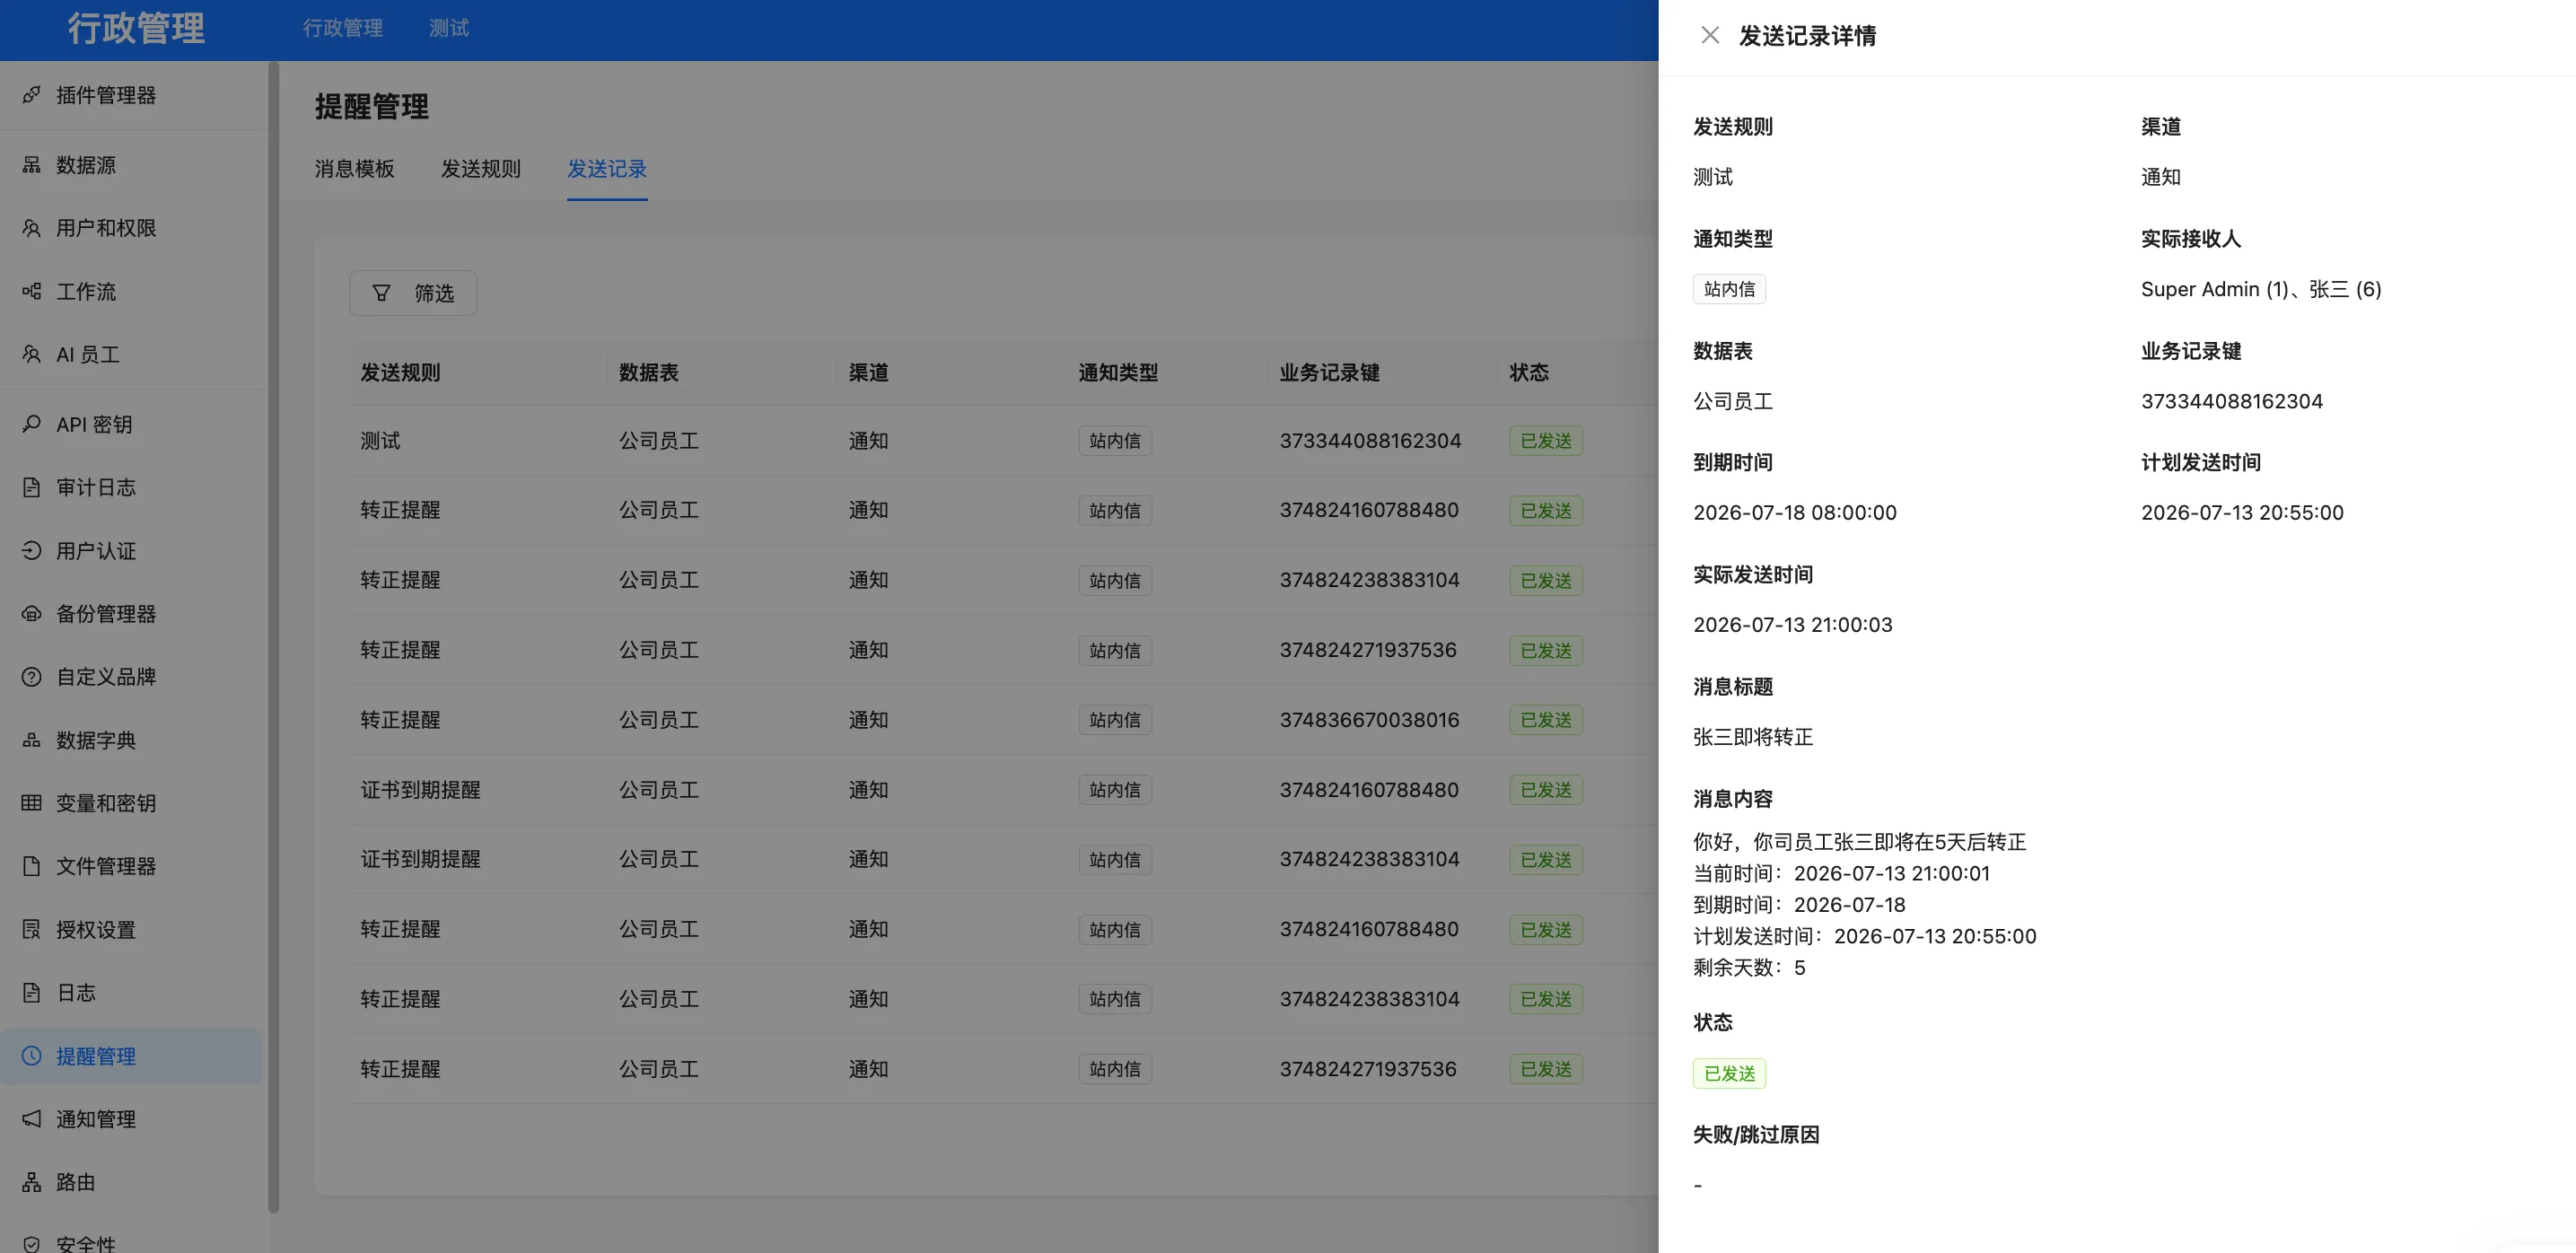The width and height of the screenshot is (2576, 1253).
Task: Click the 通知管理 megaphone icon
Action: (32, 1119)
